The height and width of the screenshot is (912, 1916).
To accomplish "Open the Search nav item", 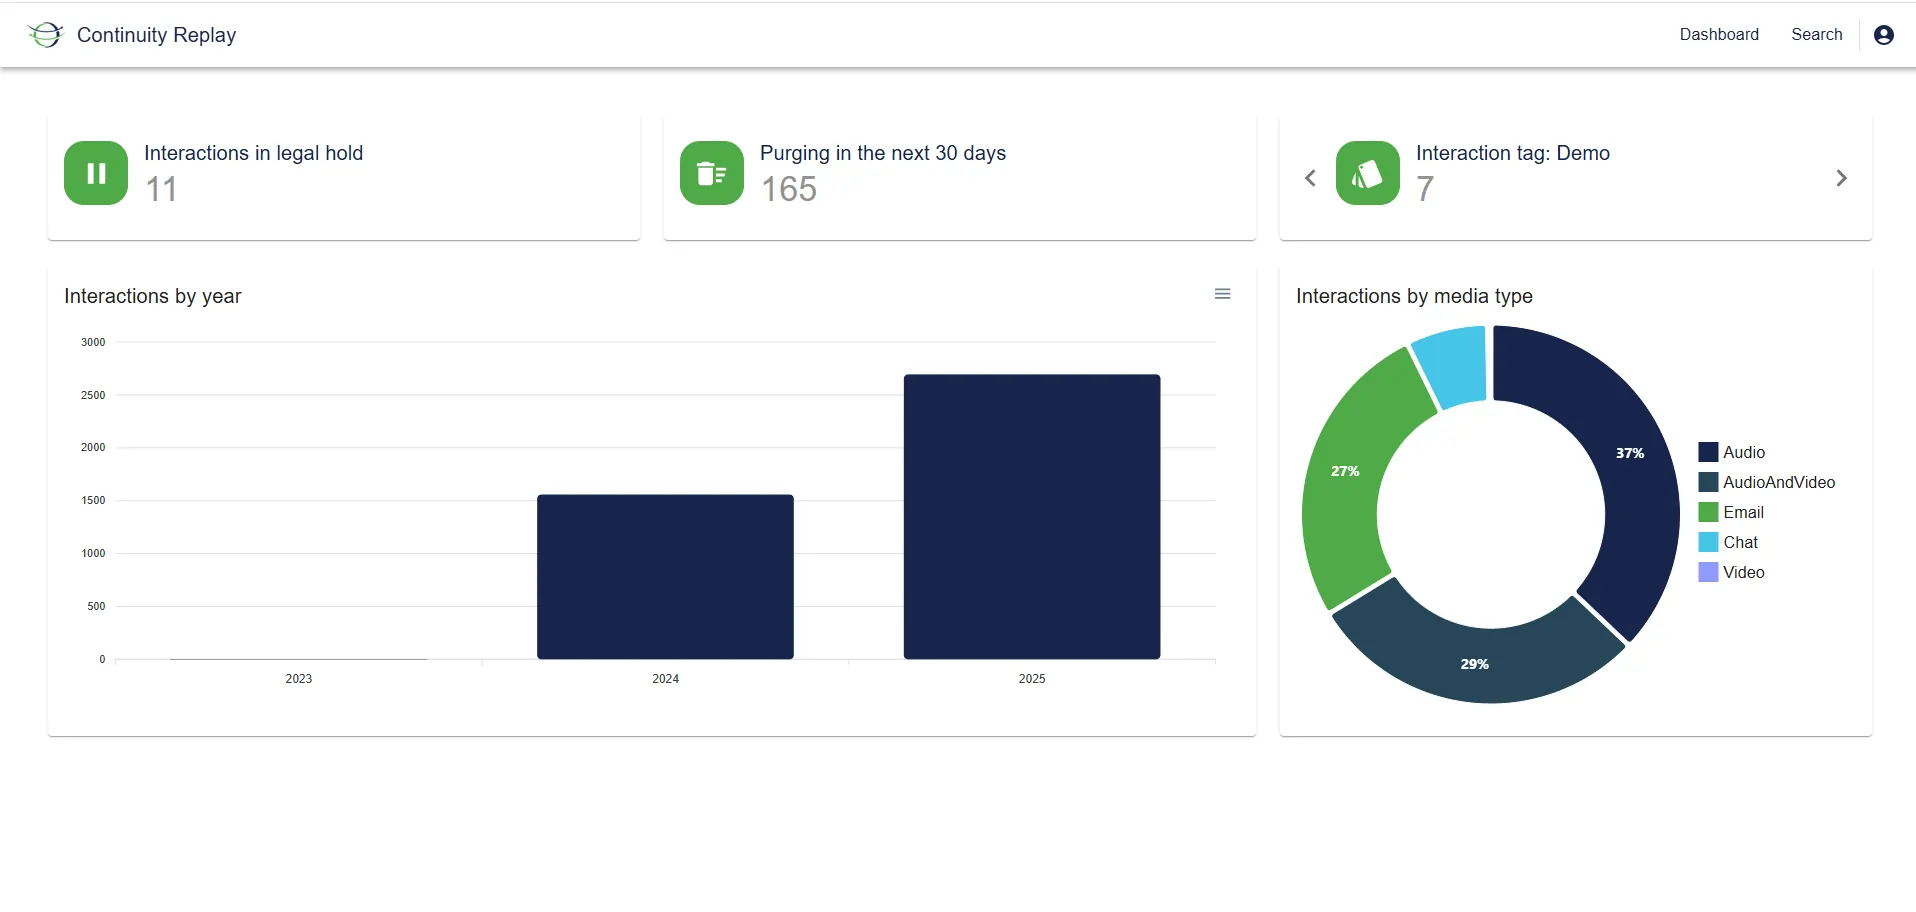I will pos(1816,35).
